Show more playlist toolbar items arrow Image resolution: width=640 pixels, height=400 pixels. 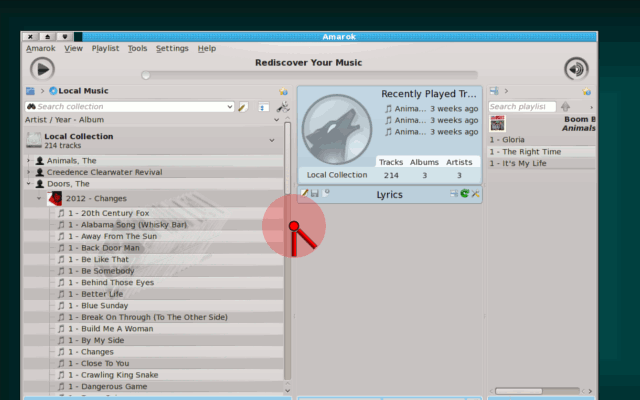pyautogui.click(x=591, y=107)
